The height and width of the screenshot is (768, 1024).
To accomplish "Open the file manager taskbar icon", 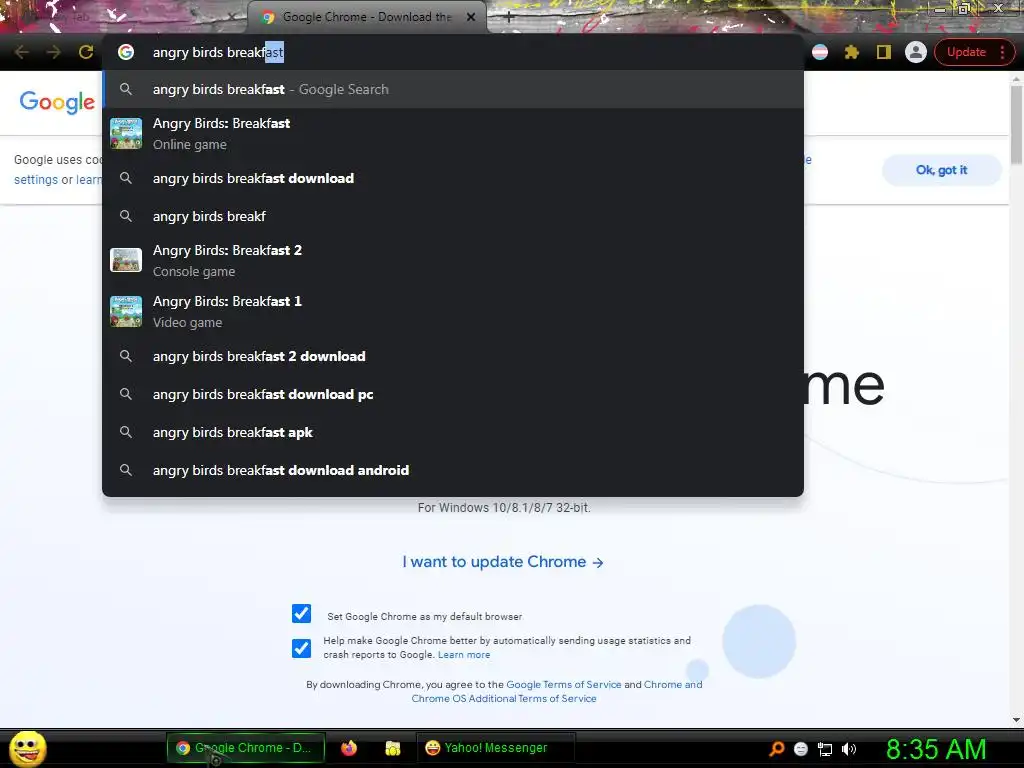I will pyautogui.click(x=392, y=748).
